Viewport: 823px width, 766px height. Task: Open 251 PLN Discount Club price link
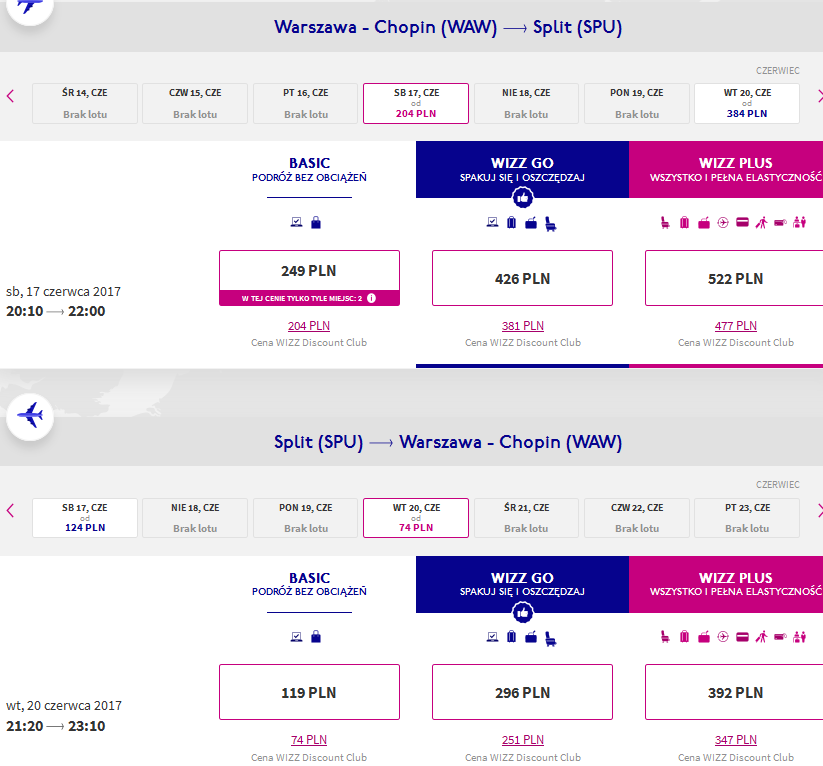pyautogui.click(x=523, y=740)
